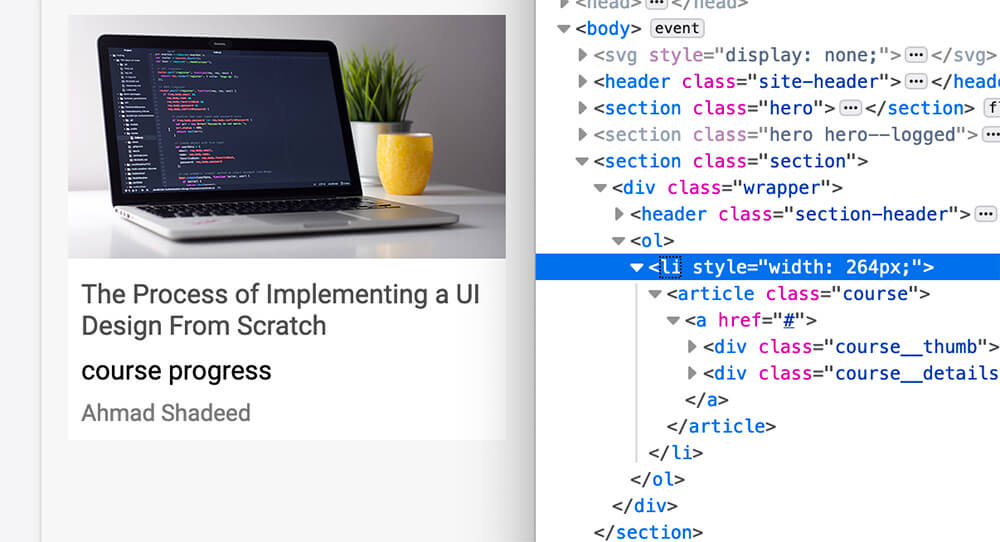Expand the svg display none node

pos(583,55)
